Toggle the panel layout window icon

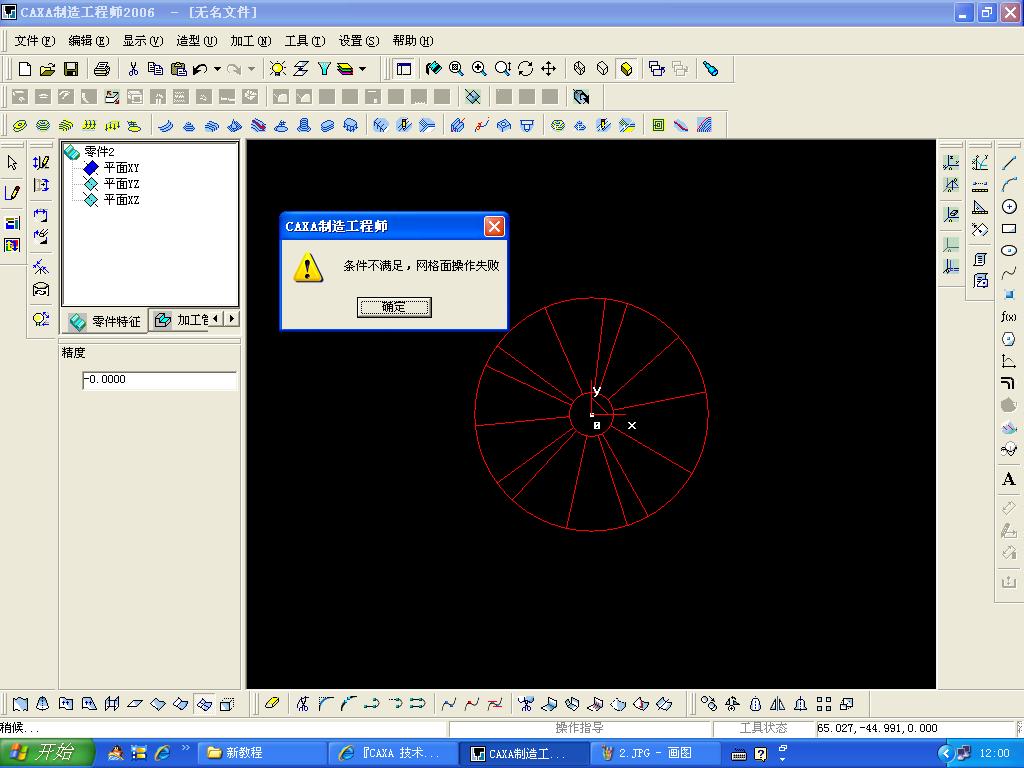point(404,69)
